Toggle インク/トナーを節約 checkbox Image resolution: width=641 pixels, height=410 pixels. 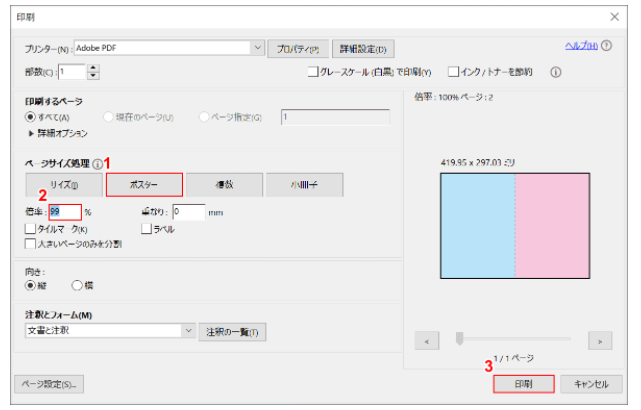[453, 72]
